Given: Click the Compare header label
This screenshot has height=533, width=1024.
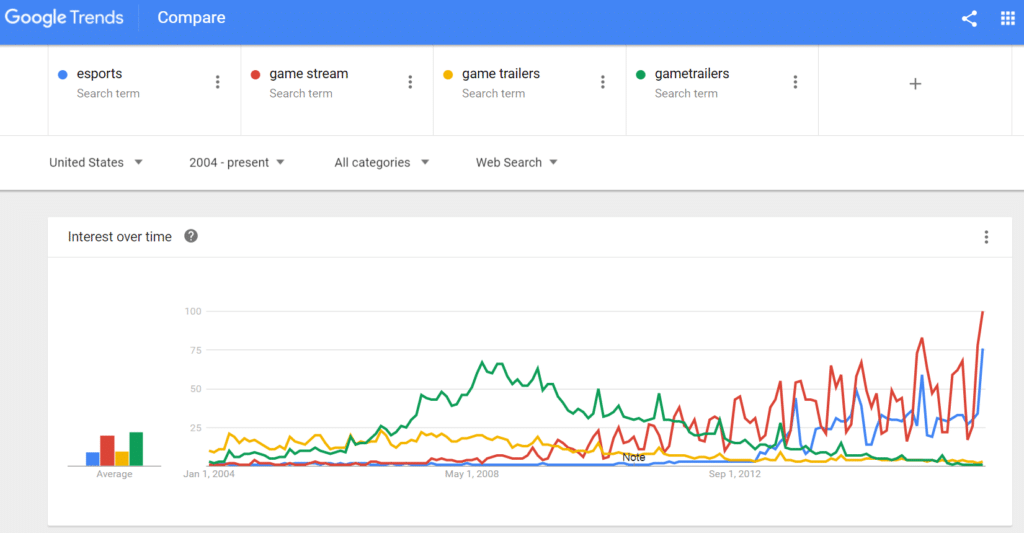Looking at the screenshot, I should pos(191,18).
